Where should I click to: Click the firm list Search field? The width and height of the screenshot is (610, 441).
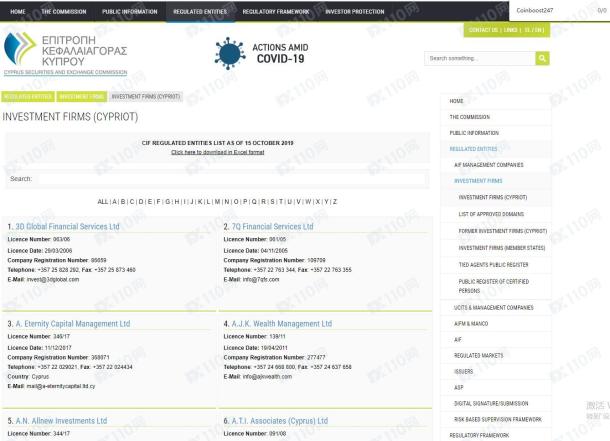click(233, 179)
